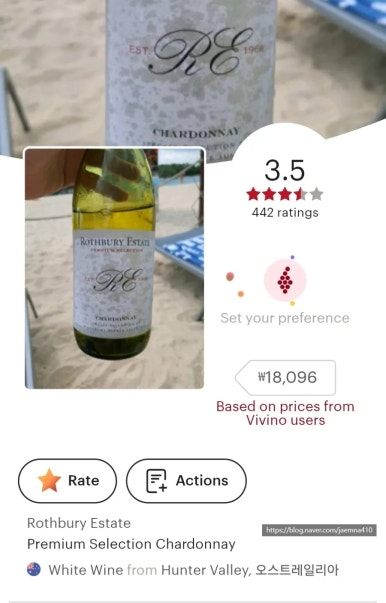Open the small wine bottle thumbnail
386x603 pixels.
pyautogui.click(x=115, y=268)
